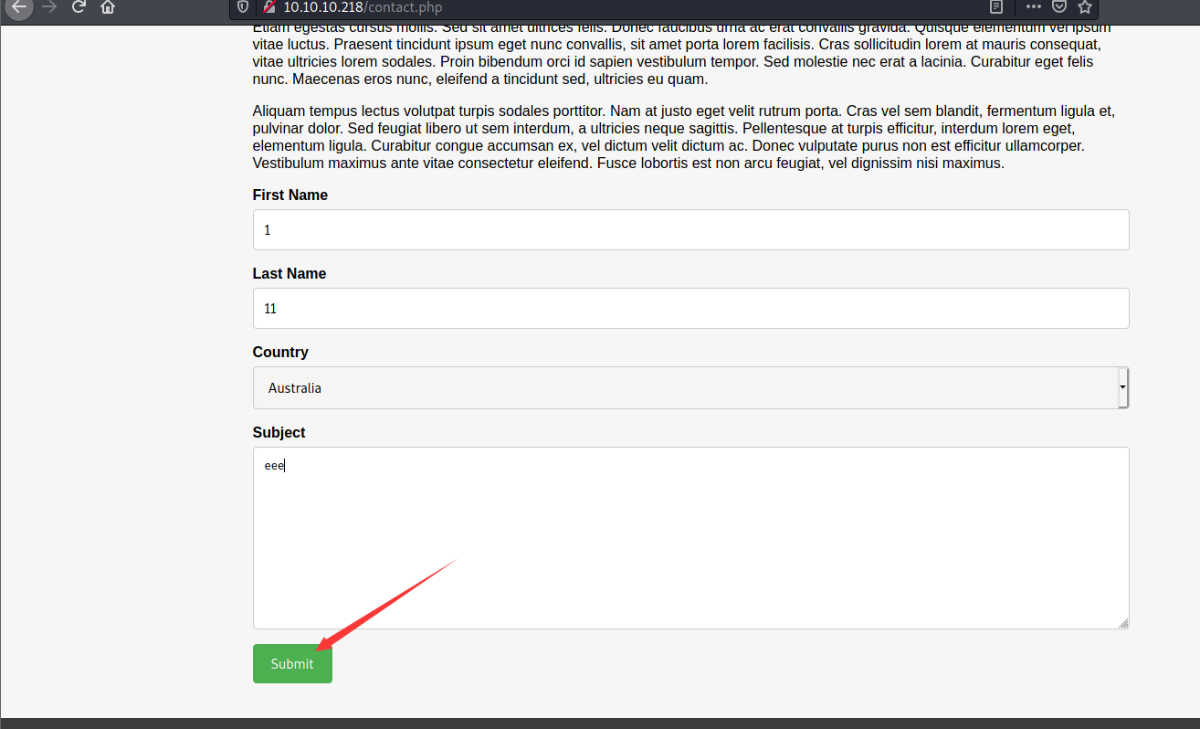Toggle reader view icon in address bar
This screenshot has height=729, width=1200.
point(996,7)
